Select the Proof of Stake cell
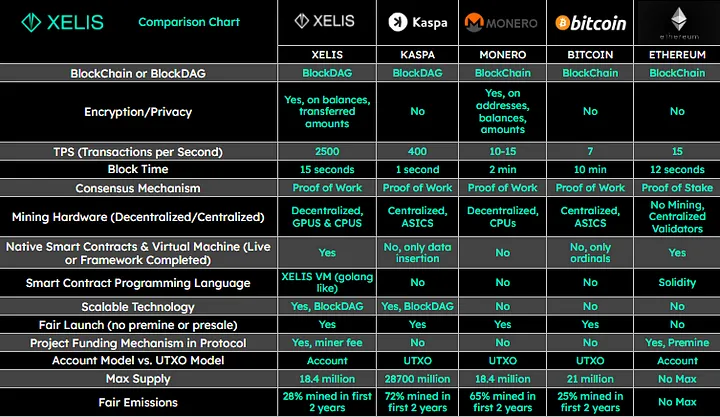The height and width of the screenshot is (417, 720). pos(677,188)
